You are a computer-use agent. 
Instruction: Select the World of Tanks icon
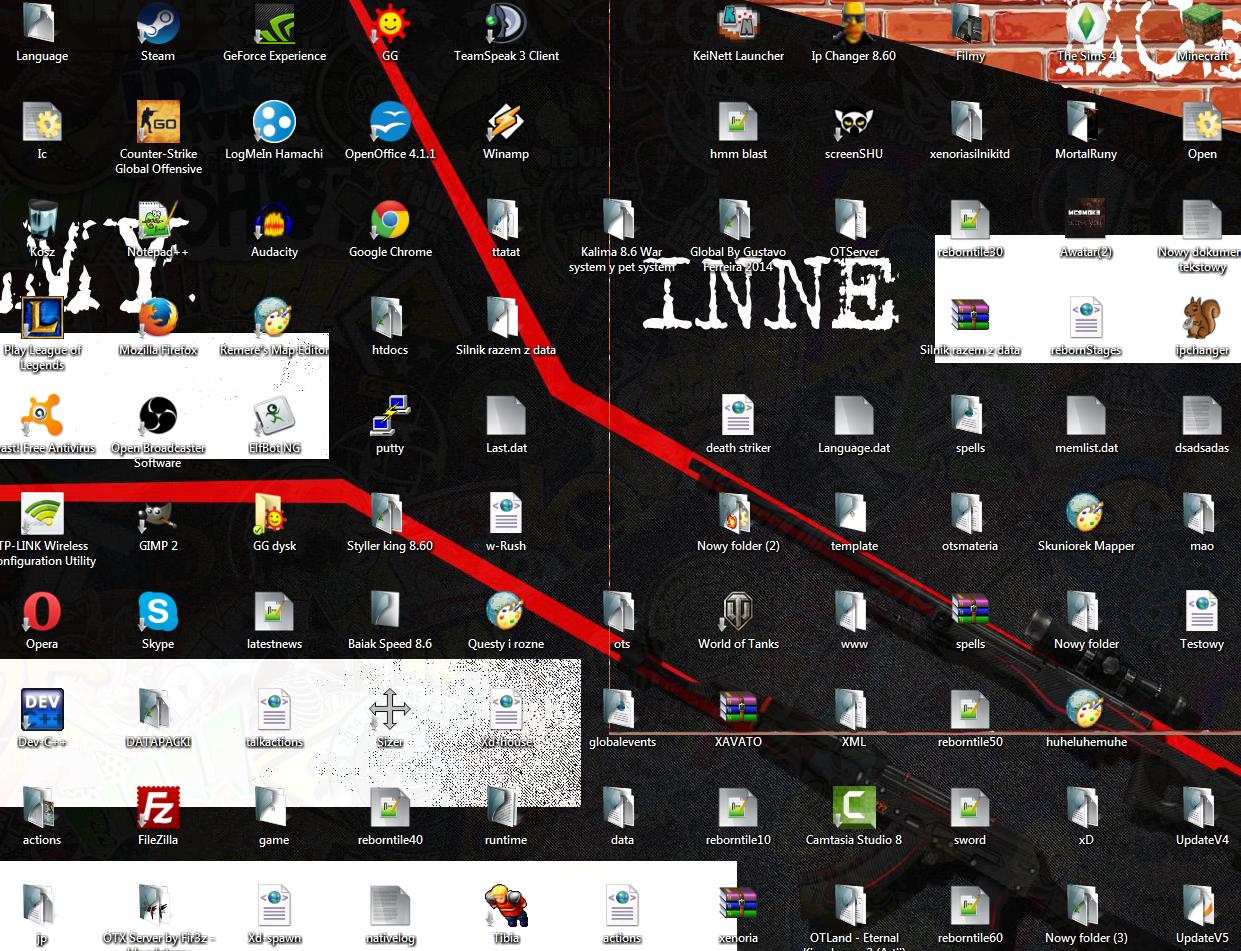click(x=738, y=612)
